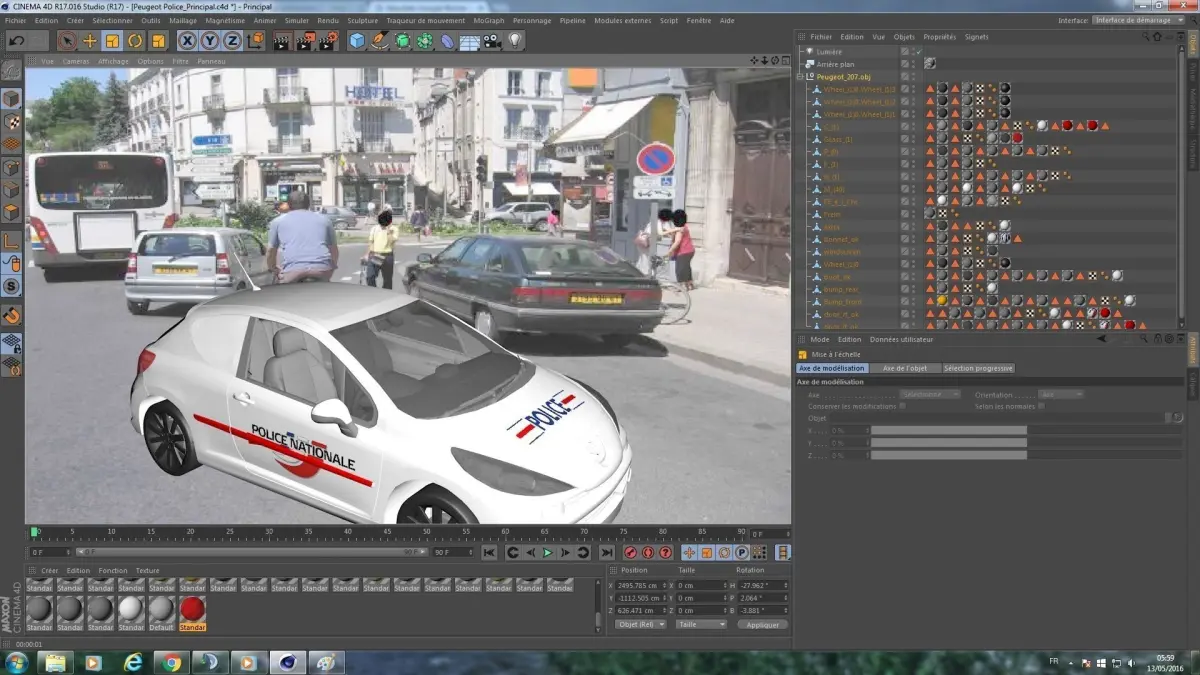Viewport: 1200px width, 675px height.
Task: Switch to Axe de modélisation tab
Action: click(x=832, y=368)
